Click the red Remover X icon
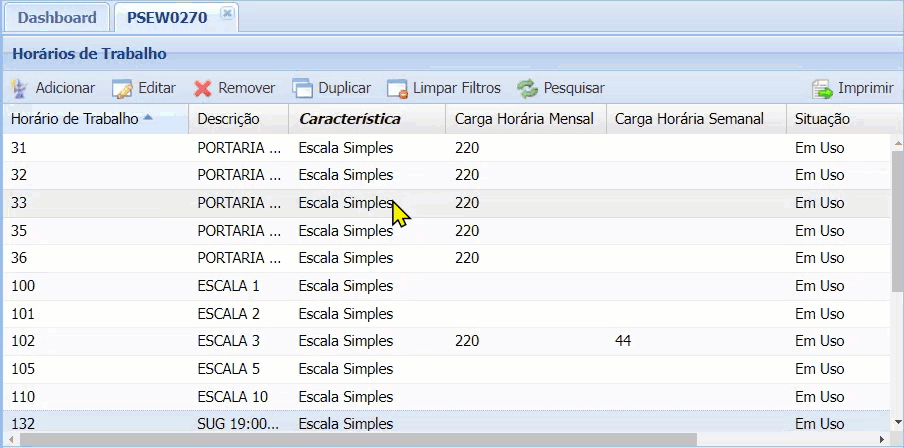The height and width of the screenshot is (448, 904). pos(203,88)
